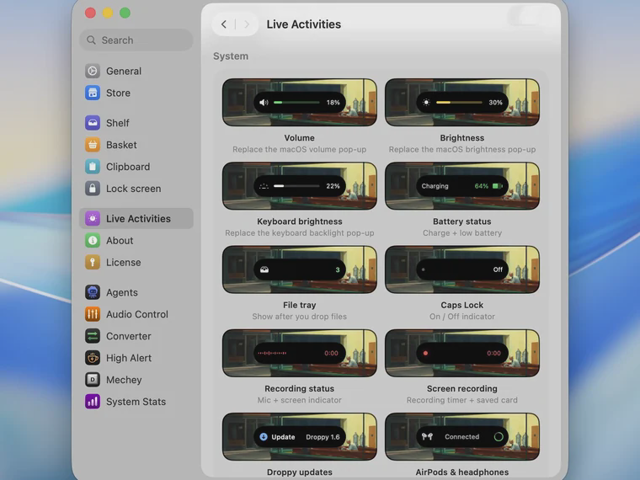
Task: Click the Converter arrows icon
Action: [93, 336]
